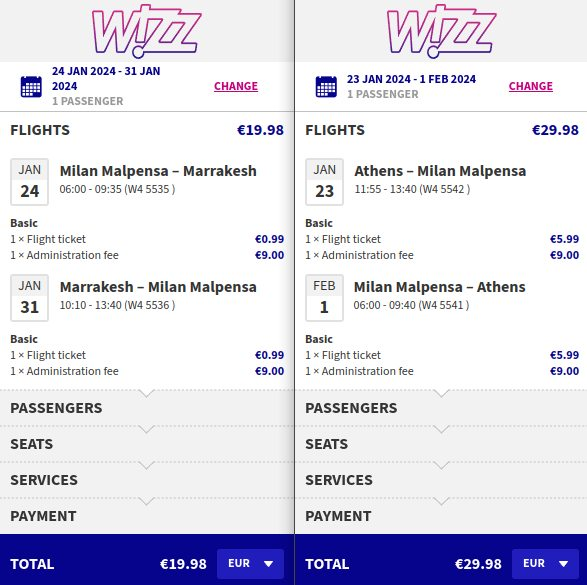587x585 pixels.
Task: Select Feb 1 date badge for Athens return
Action: coord(324,298)
